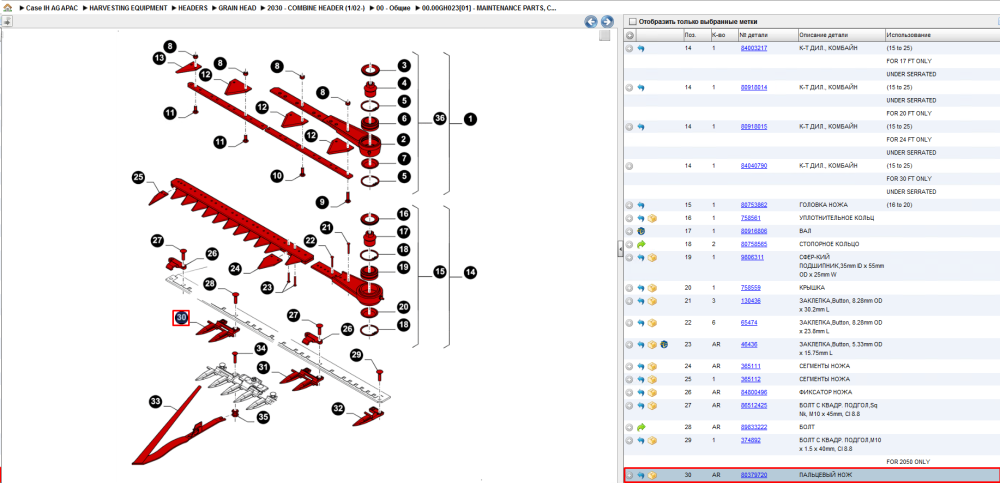Click the box icon for part 374892
Image resolution: width=1000 pixels, height=483 pixels.
652,440
